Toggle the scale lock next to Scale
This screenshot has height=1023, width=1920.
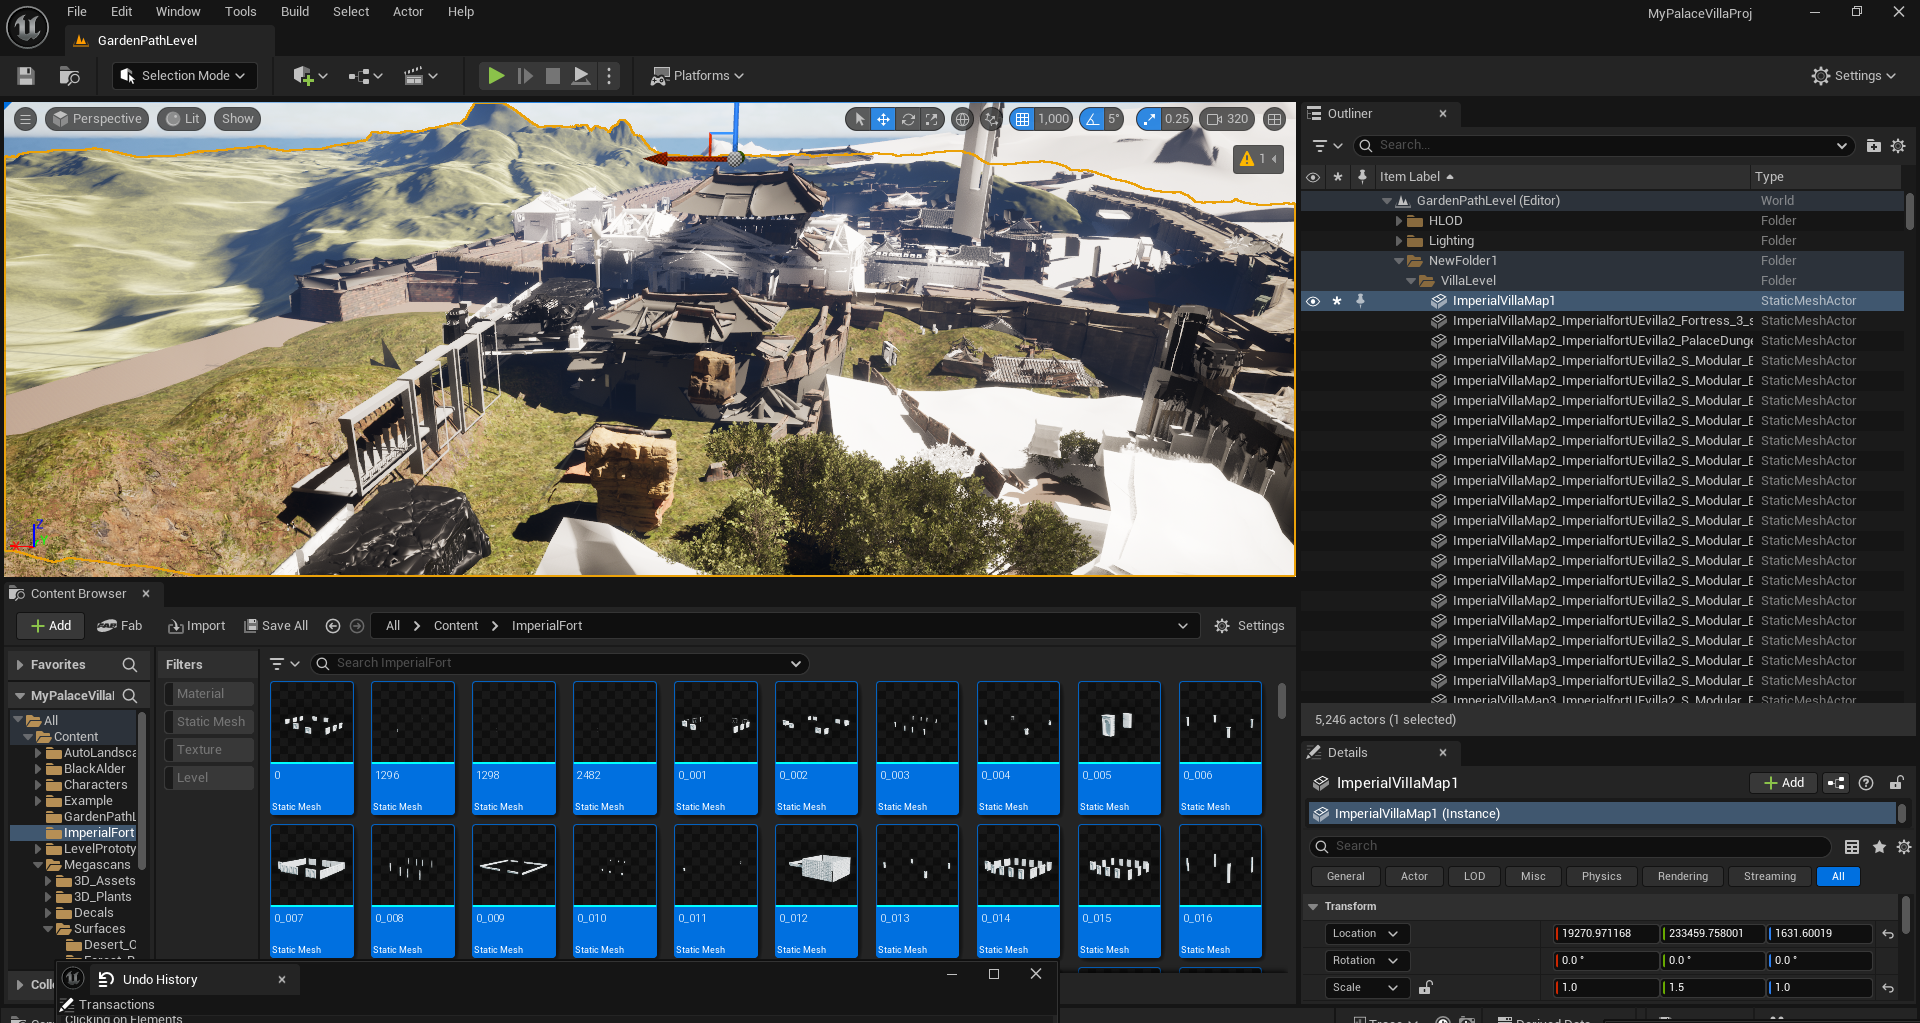pyautogui.click(x=1425, y=988)
